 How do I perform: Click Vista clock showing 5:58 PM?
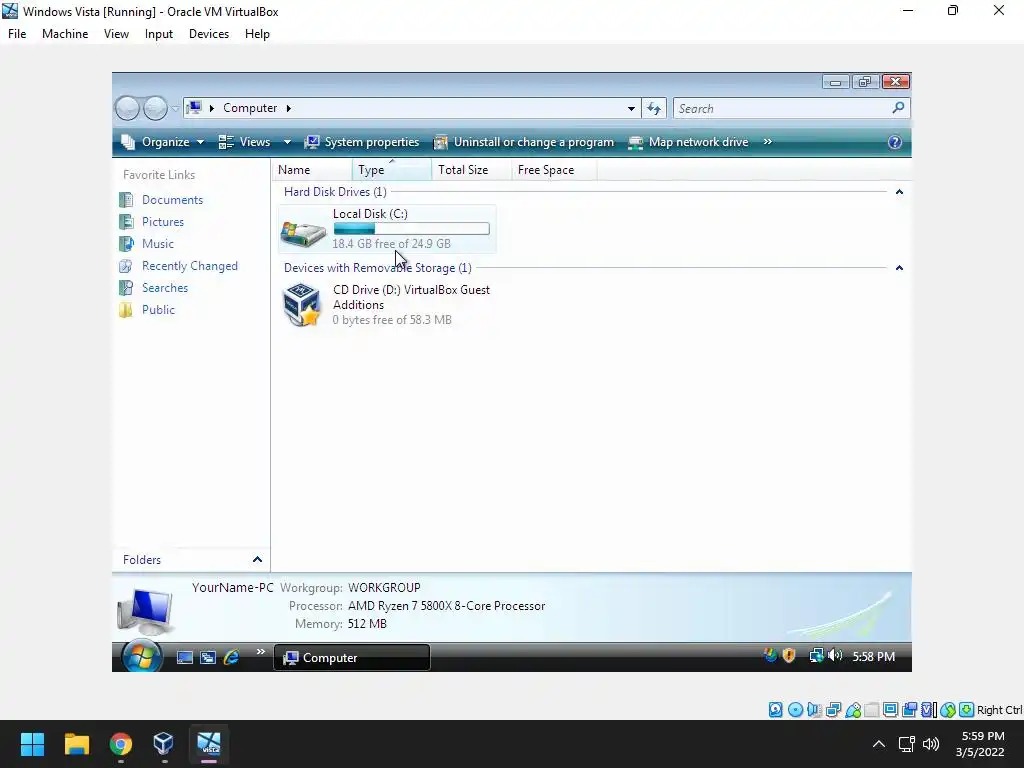[x=873, y=656]
